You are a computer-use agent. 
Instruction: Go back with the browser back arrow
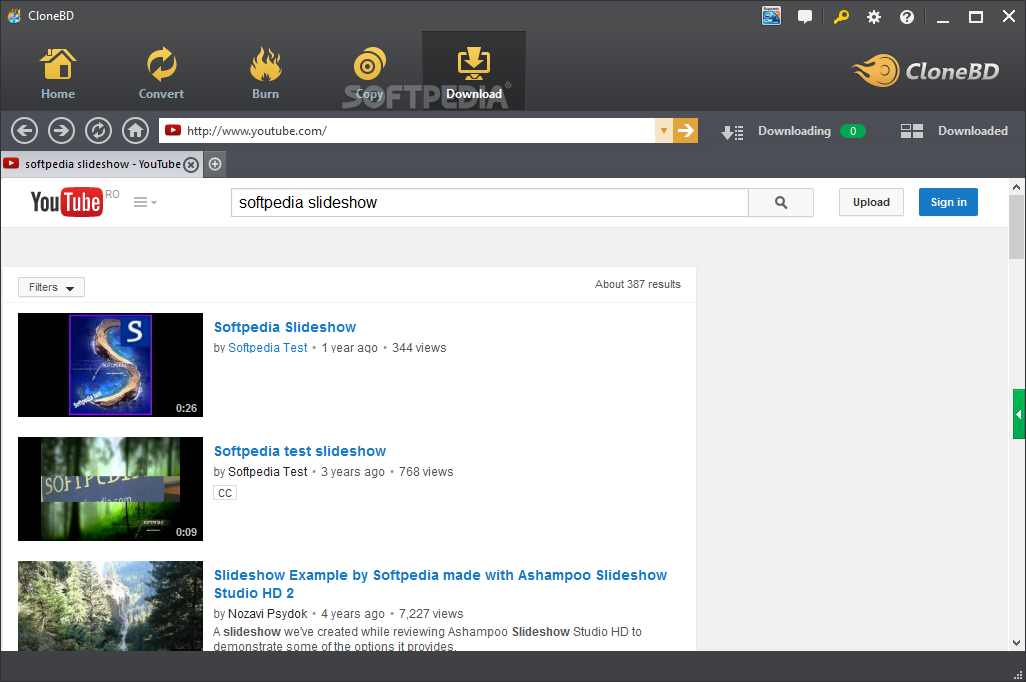click(24, 131)
